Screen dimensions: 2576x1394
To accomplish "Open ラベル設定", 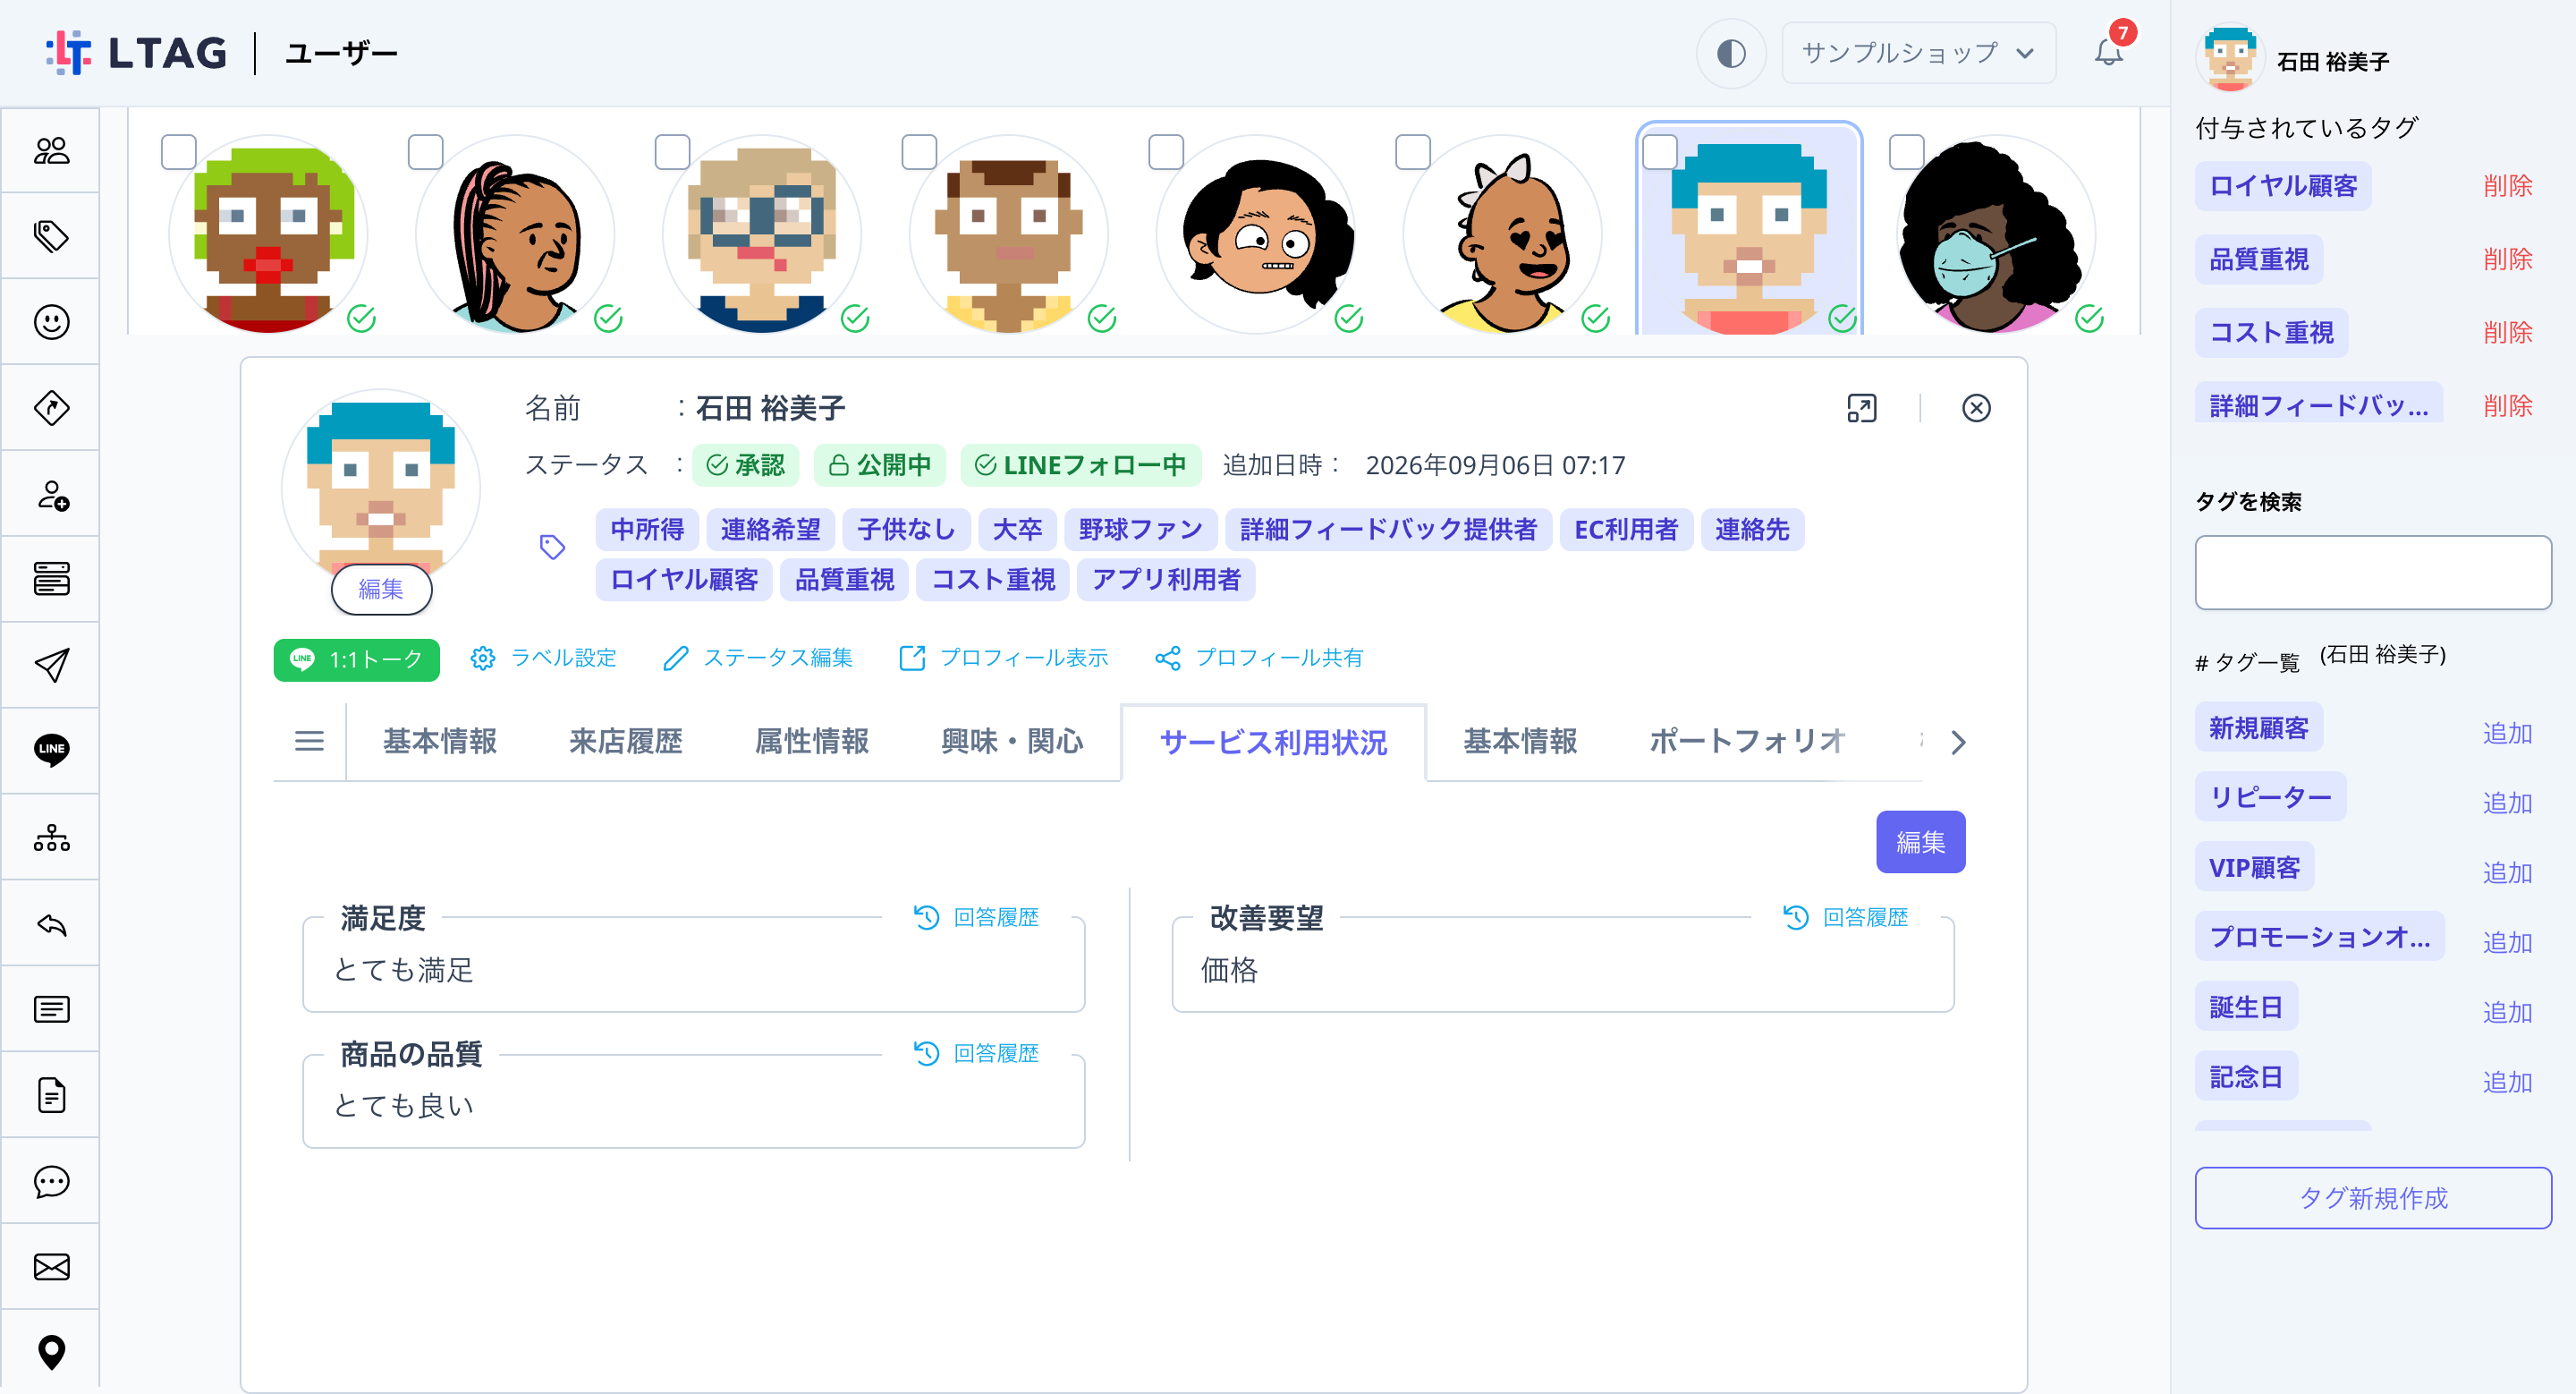I will click(544, 658).
